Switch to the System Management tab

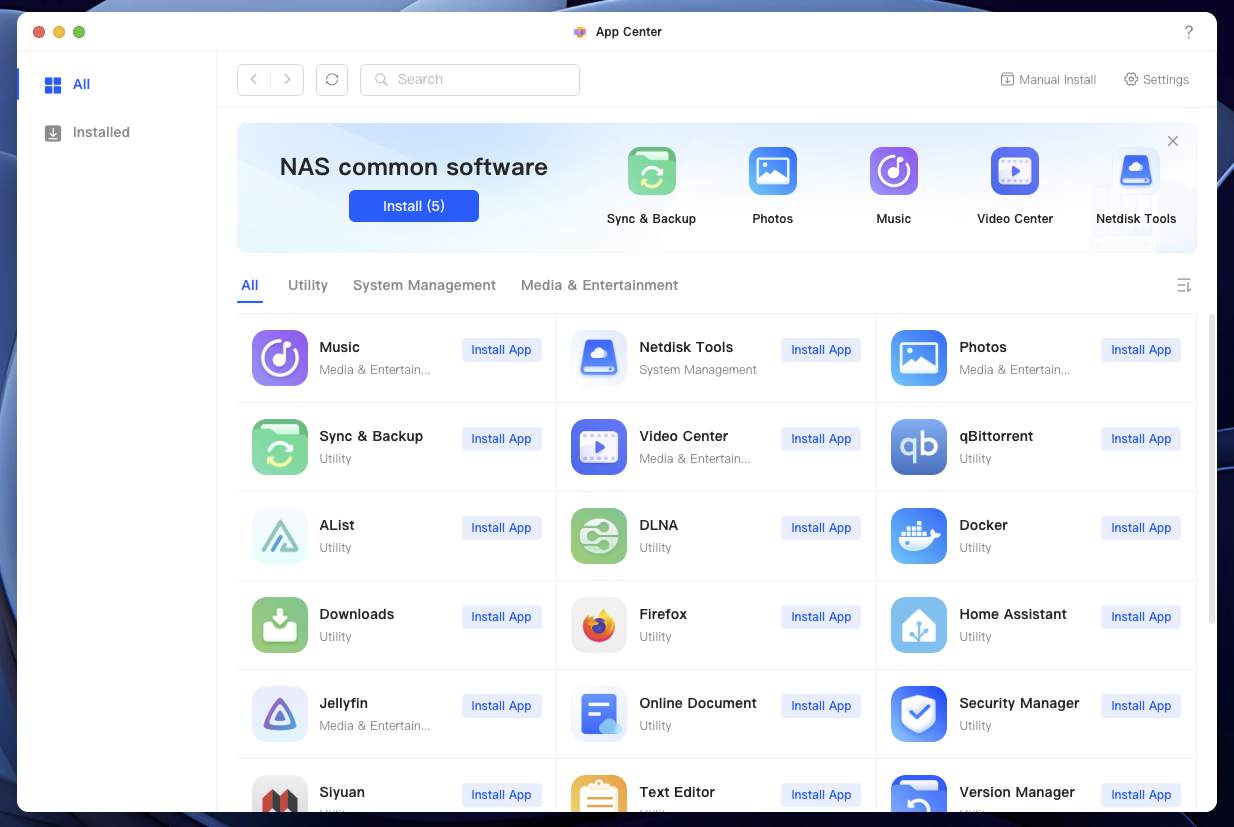pyautogui.click(x=424, y=285)
